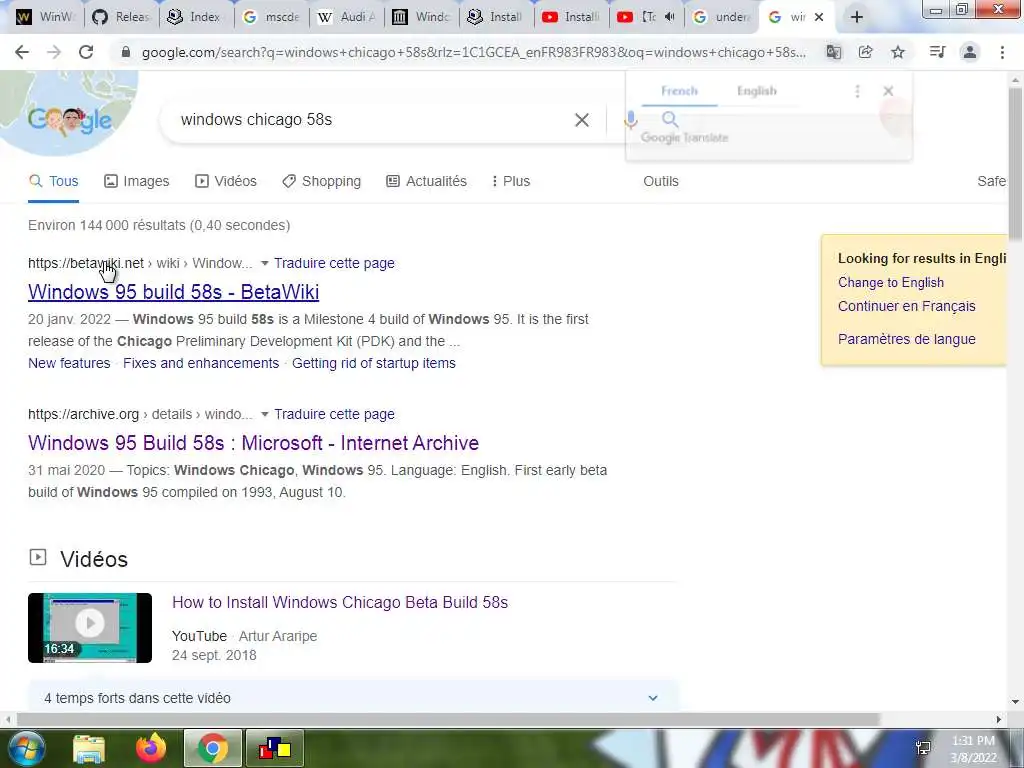Open the New features sitelink

tap(69, 363)
